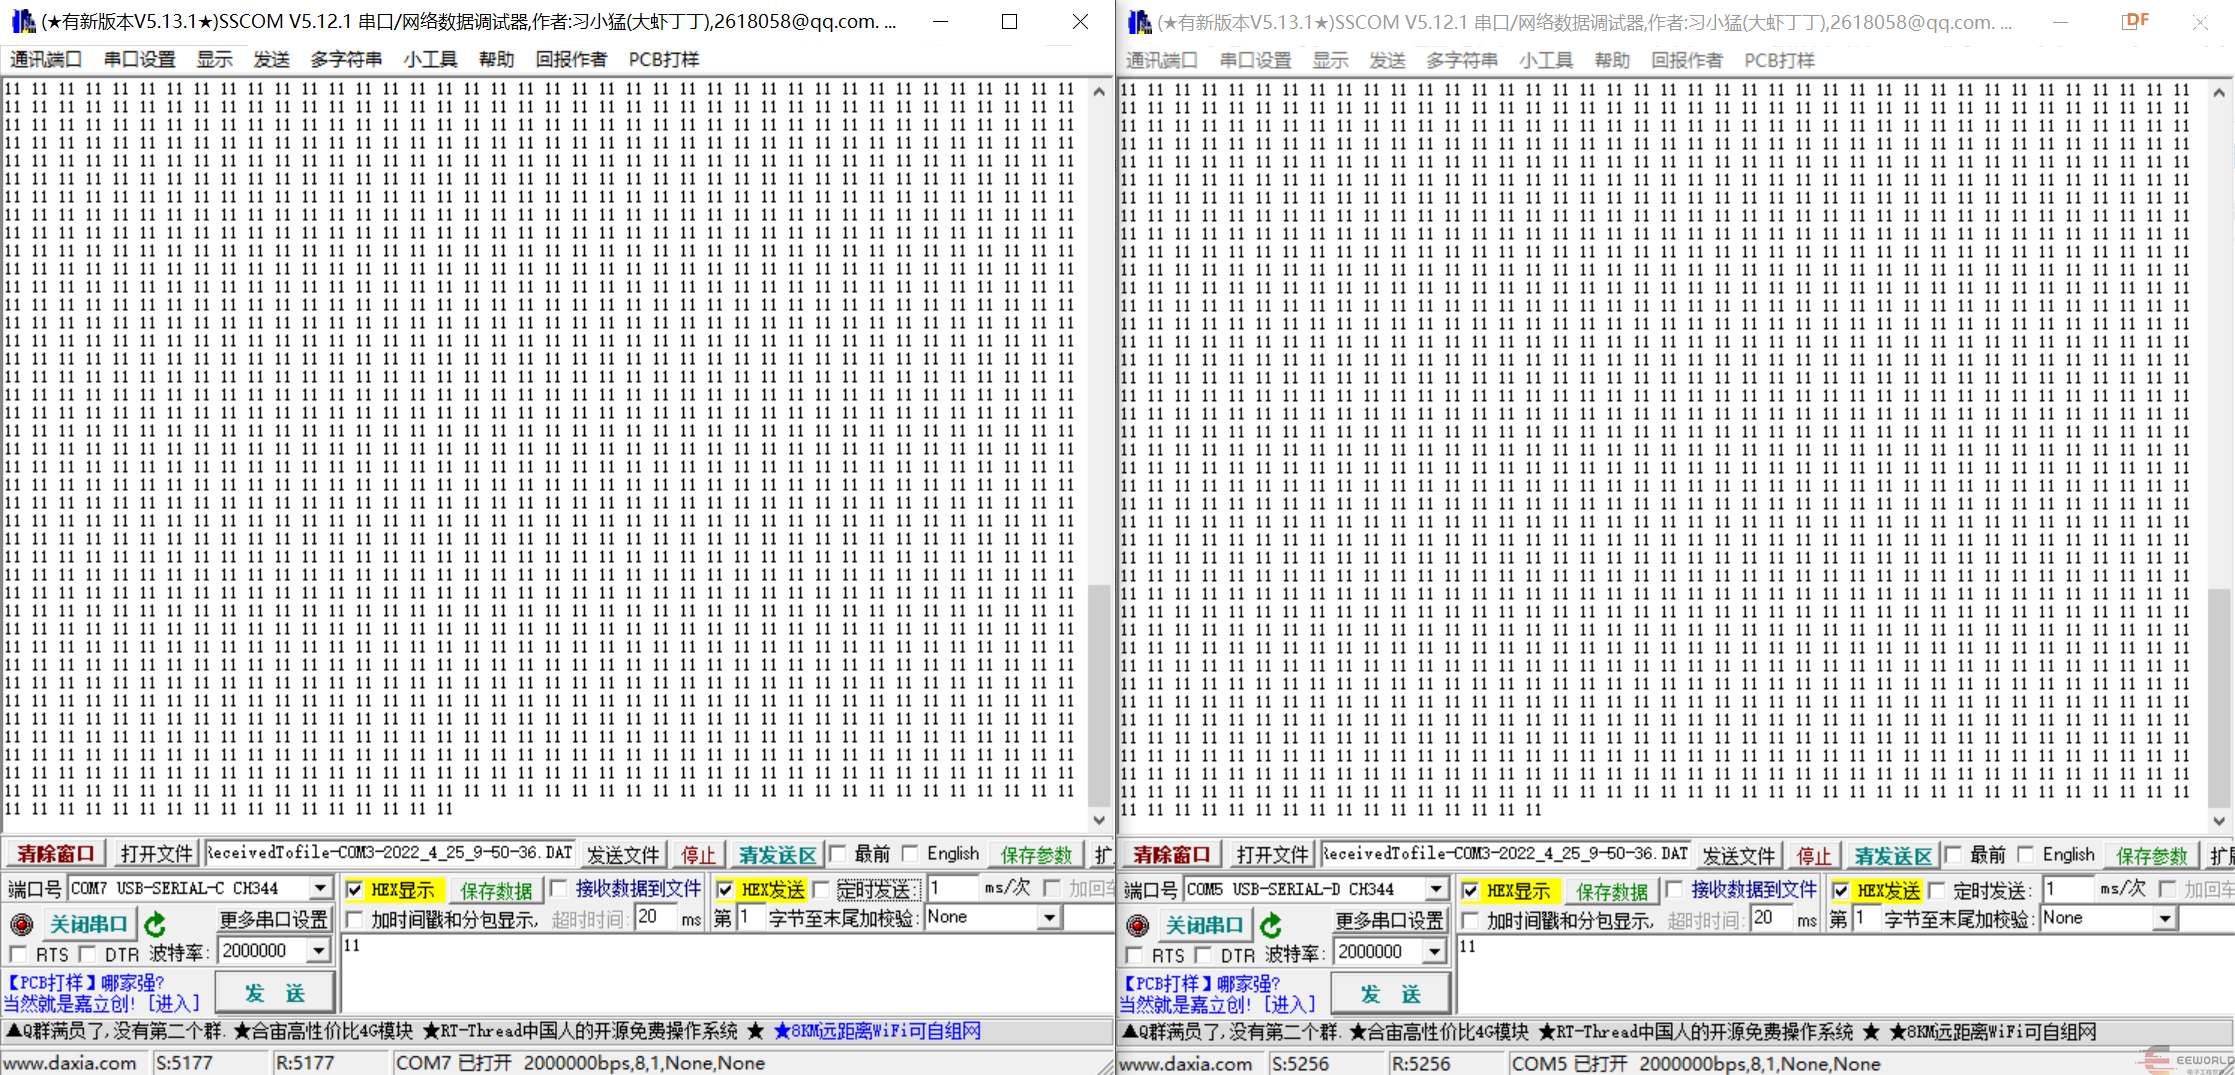
Task: Open the PCB打样 嘉立创 link in left window
Action: [101, 993]
